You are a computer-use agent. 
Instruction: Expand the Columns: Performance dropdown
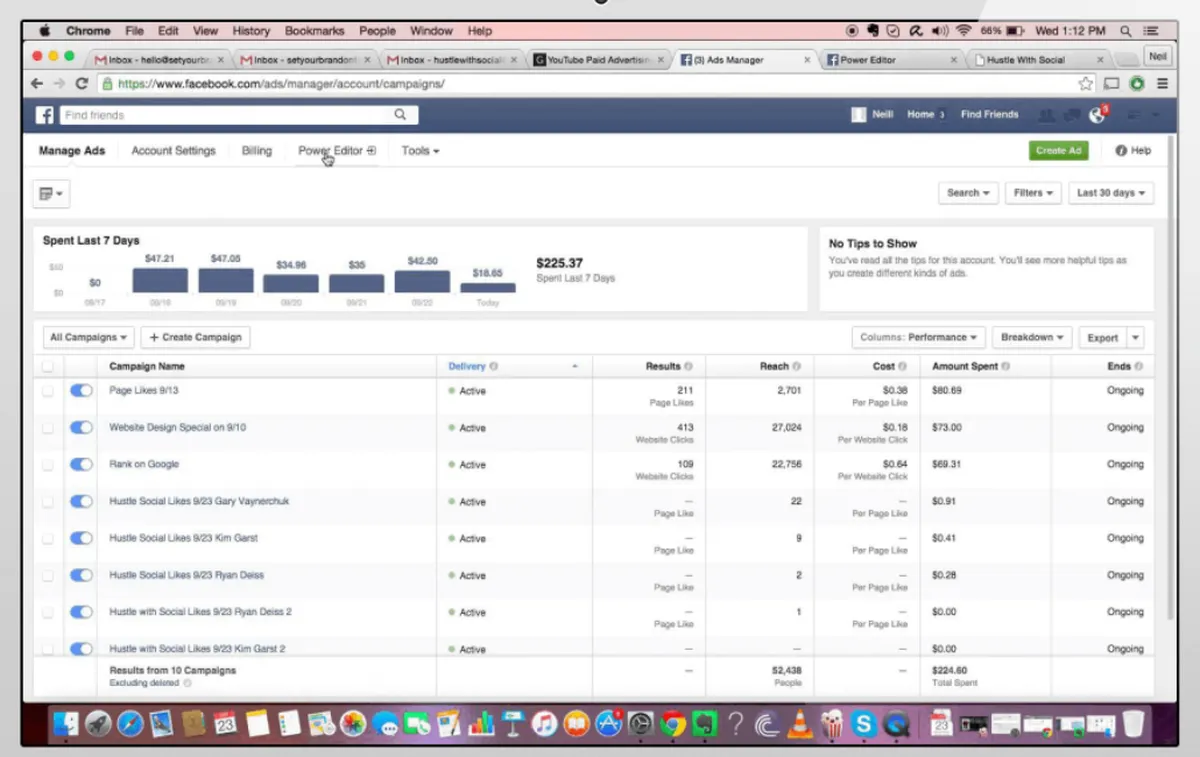pos(919,338)
